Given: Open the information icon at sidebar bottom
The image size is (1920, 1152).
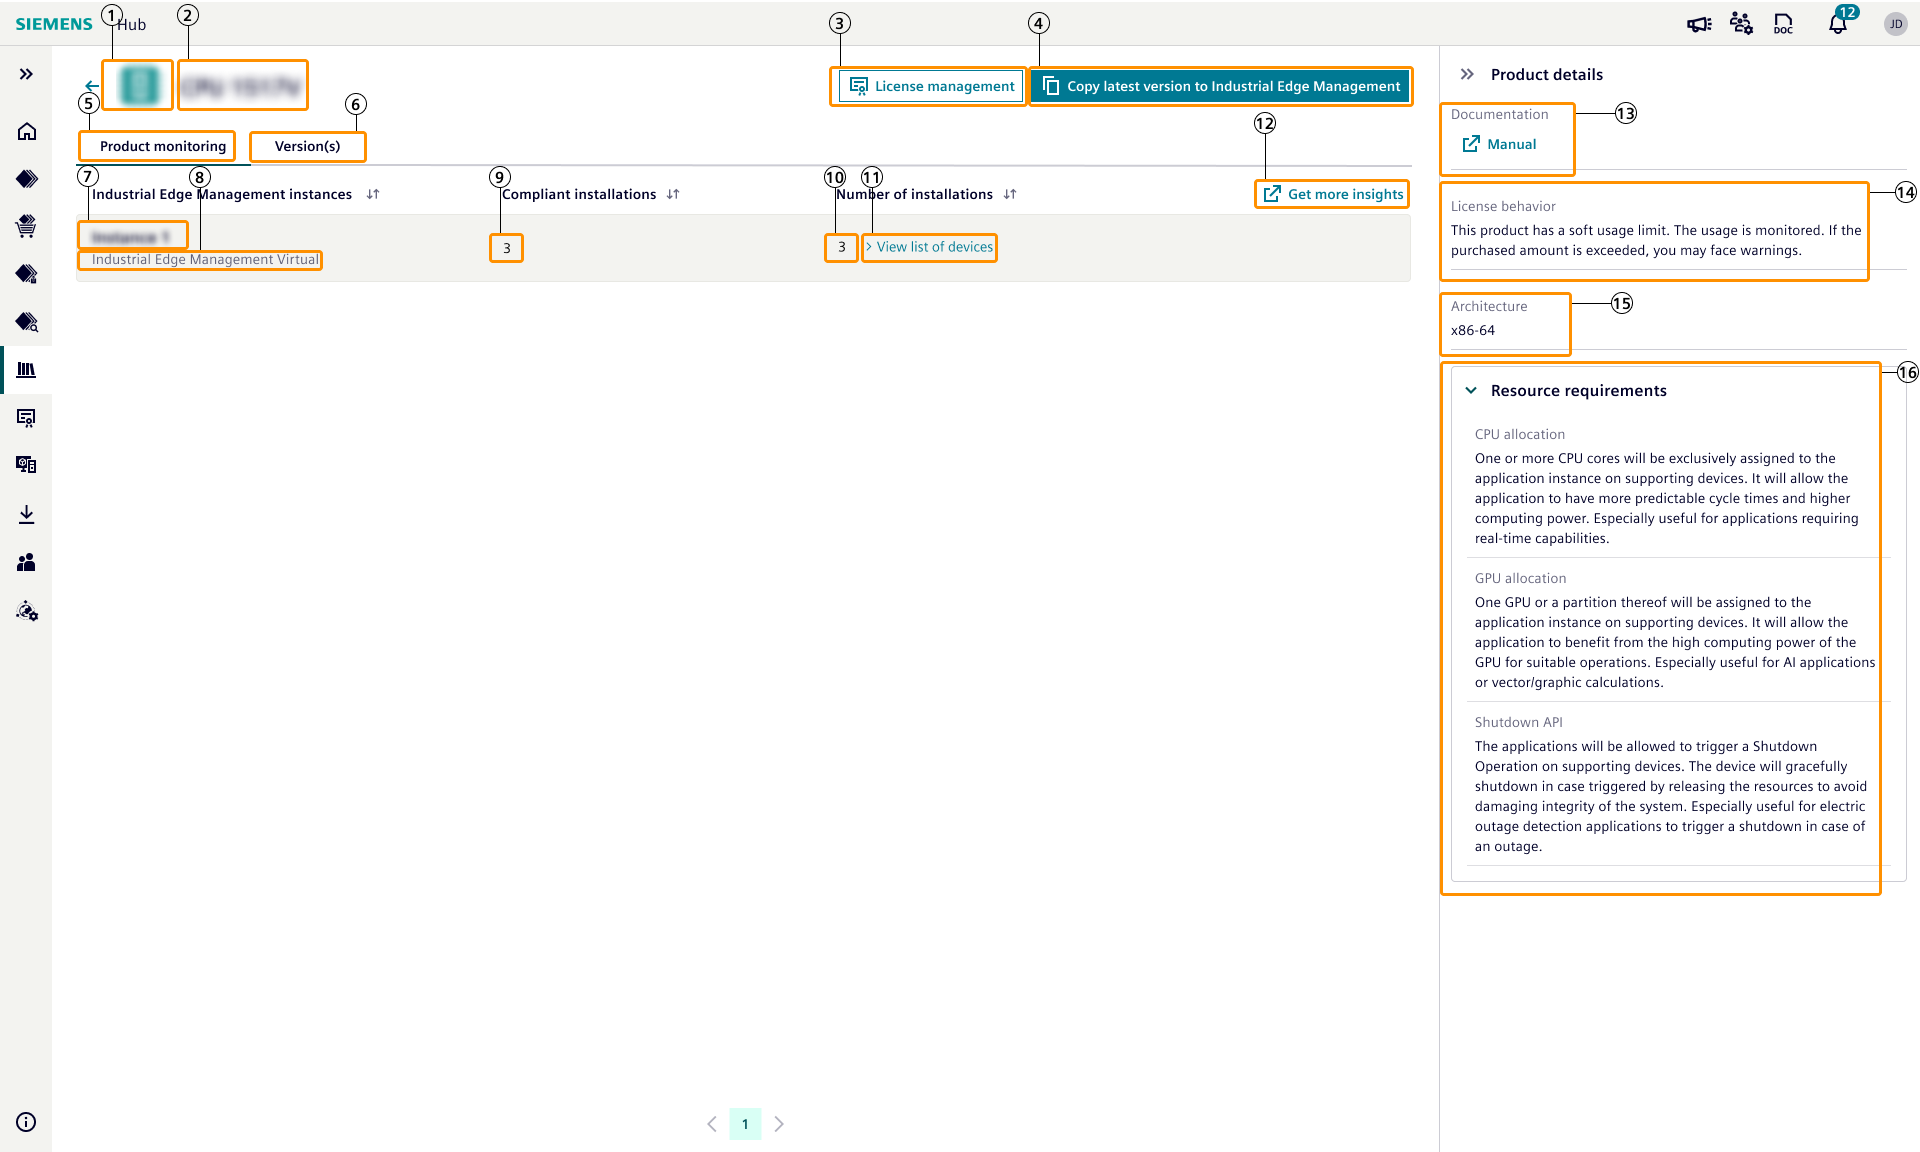Looking at the screenshot, I should [27, 1122].
